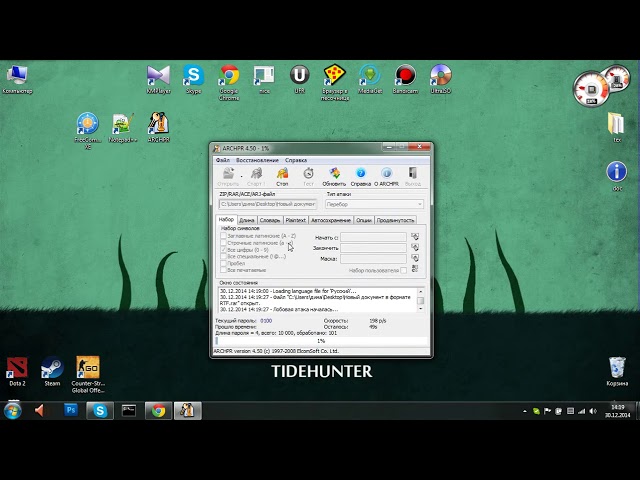Click Skype taskbar button

pos(100,411)
